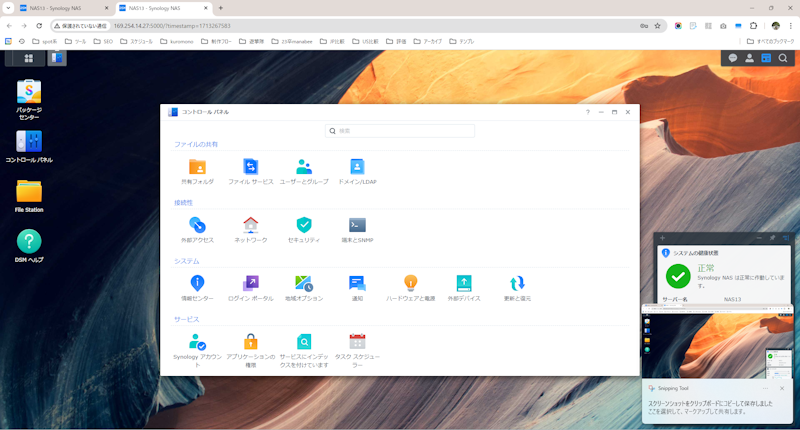Click the address bar URL
This screenshot has width=800, height=430.
pyautogui.click(x=172, y=26)
